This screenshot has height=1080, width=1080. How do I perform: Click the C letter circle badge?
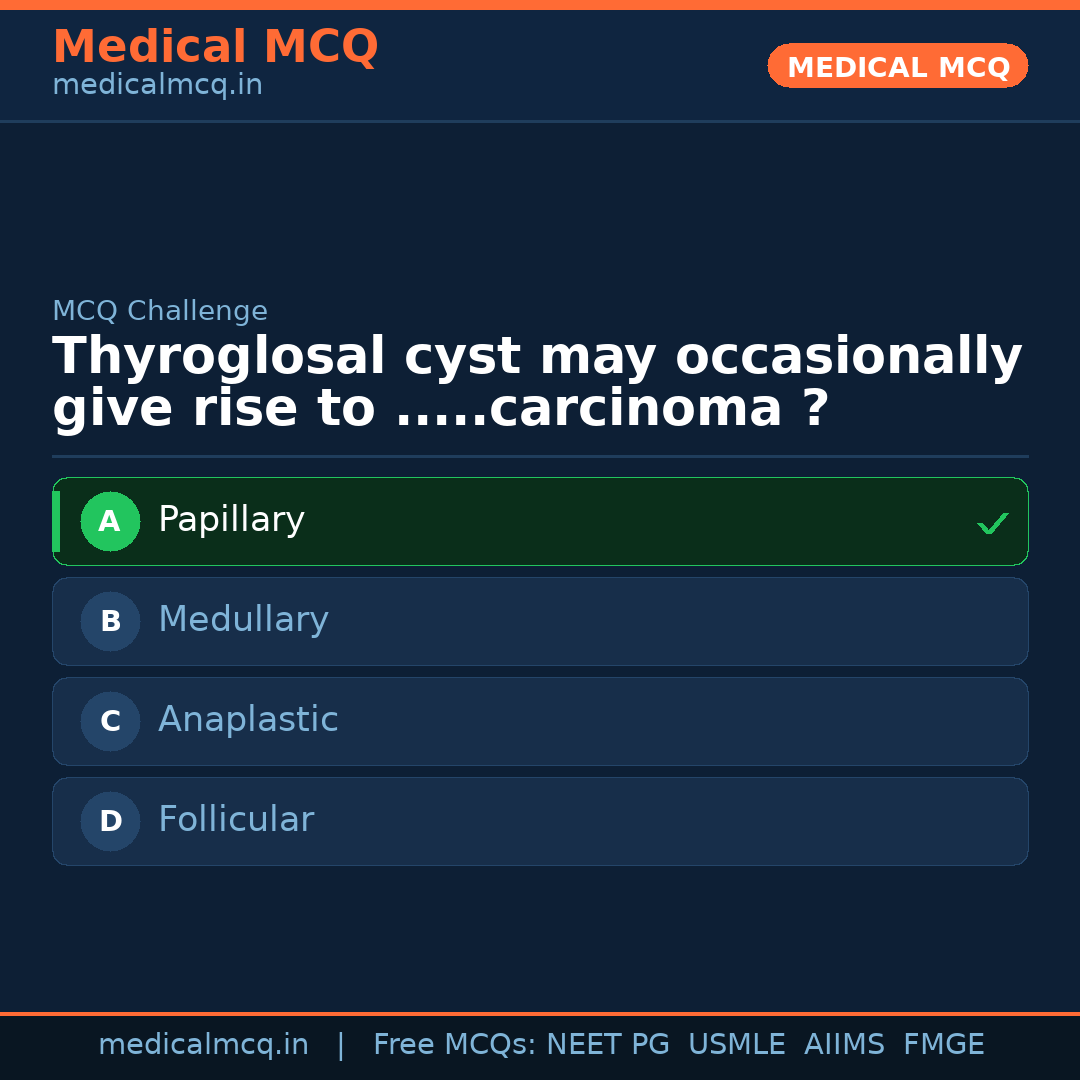[110, 721]
